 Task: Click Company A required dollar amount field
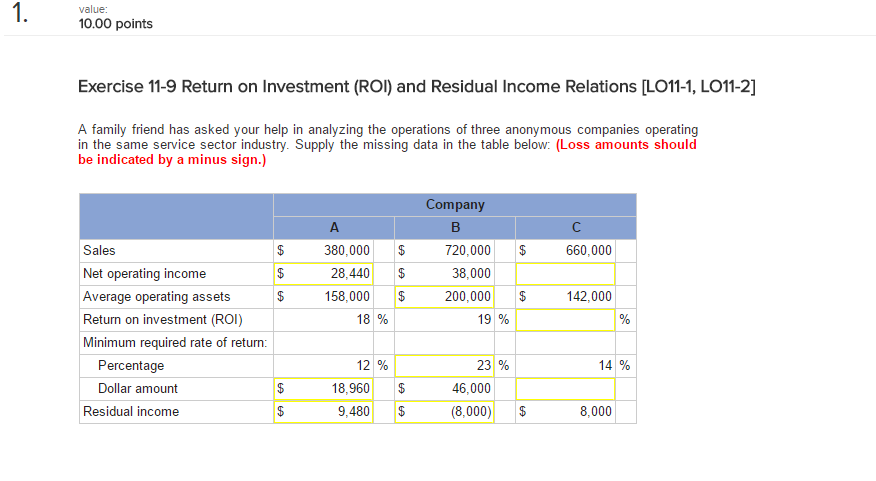point(323,388)
